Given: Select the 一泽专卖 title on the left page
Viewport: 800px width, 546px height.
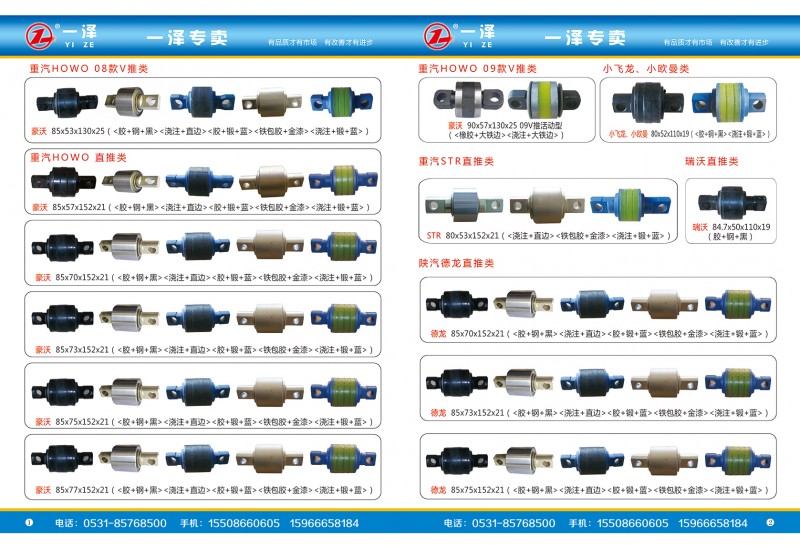Looking at the screenshot, I should pos(187,38).
